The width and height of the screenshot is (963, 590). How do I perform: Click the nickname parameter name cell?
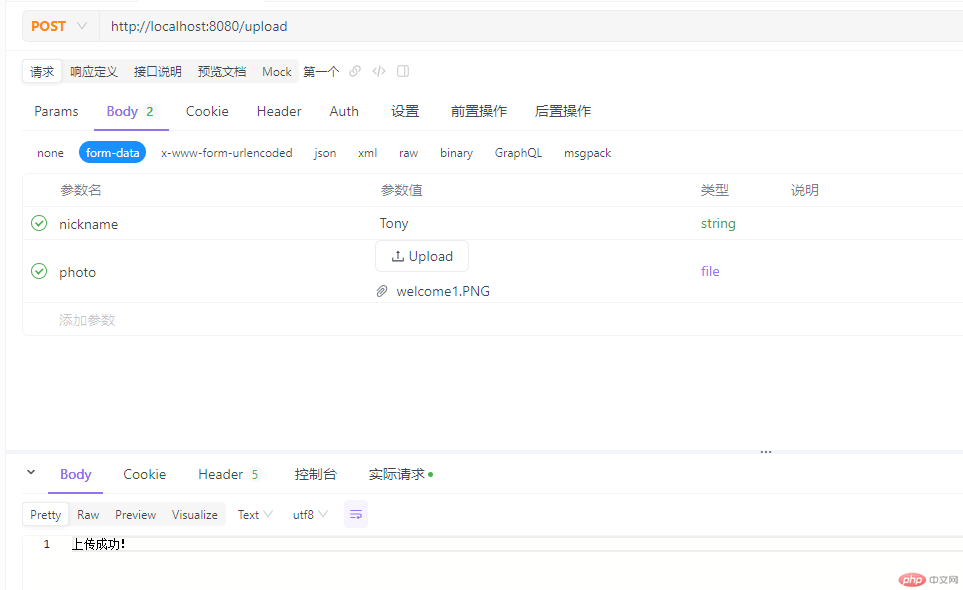point(88,224)
